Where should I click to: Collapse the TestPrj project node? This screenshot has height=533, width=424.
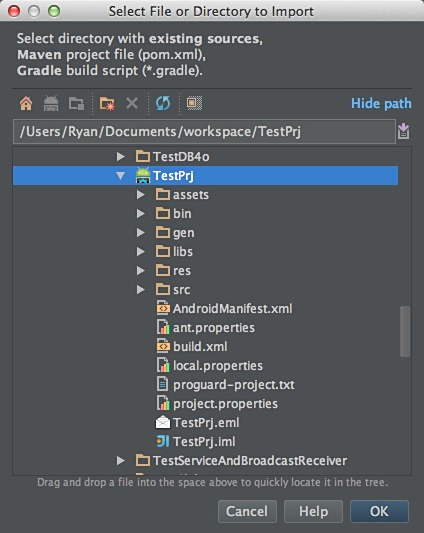(x=120, y=176)
